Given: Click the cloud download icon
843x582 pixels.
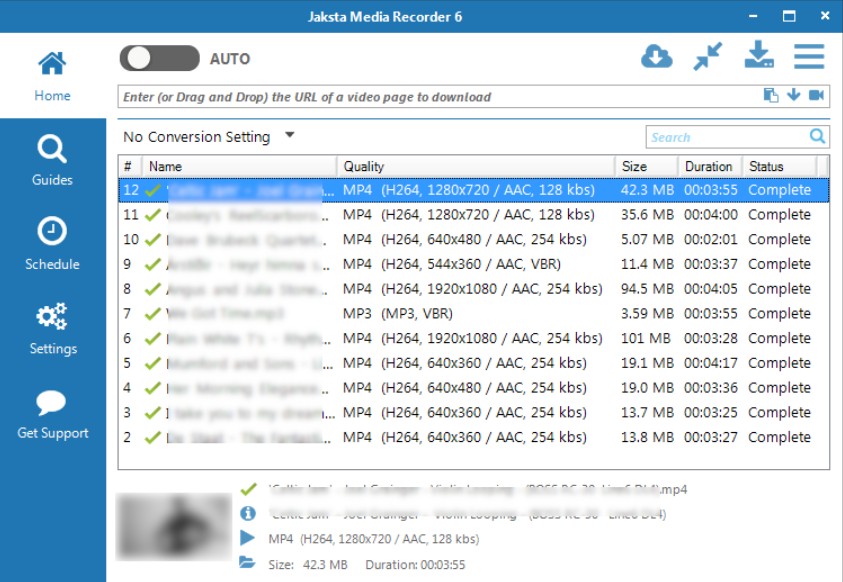Looking at the screenshot, I should (x=656, y=56).
